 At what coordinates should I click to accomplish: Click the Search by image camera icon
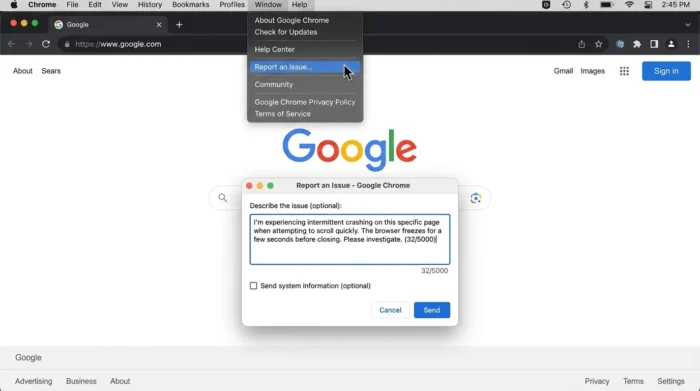pos(475,198)
